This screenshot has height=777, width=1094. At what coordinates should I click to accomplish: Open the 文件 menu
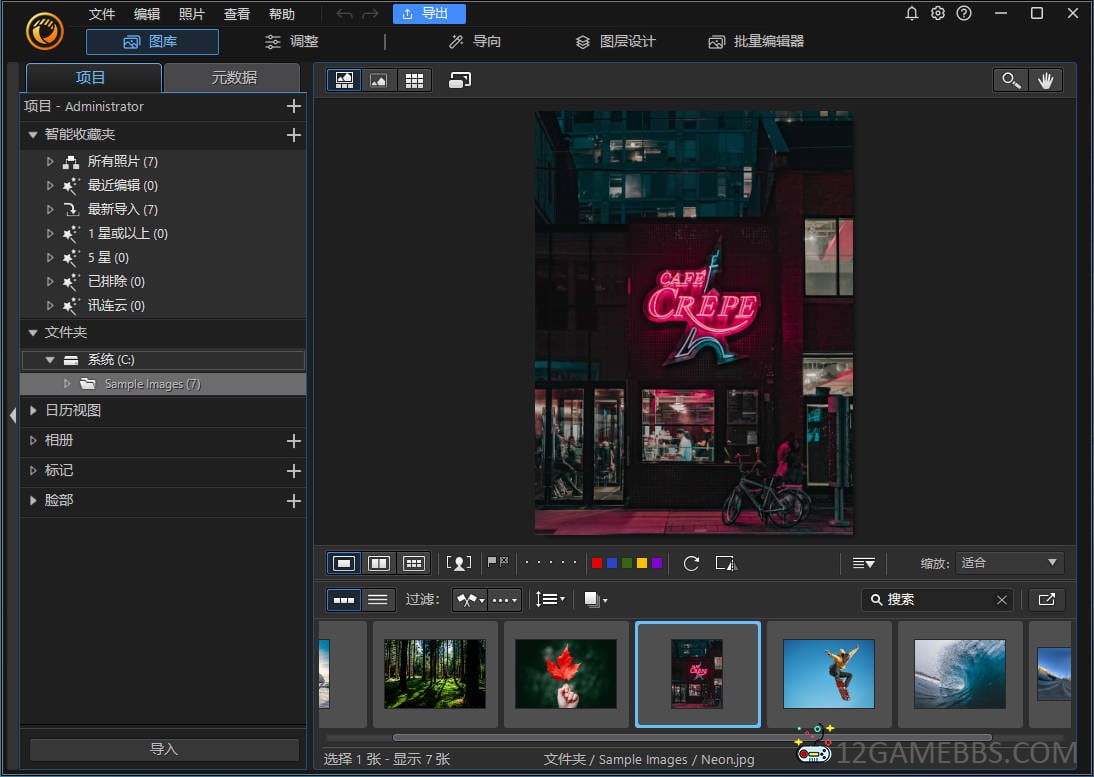(x=102, y=14)
